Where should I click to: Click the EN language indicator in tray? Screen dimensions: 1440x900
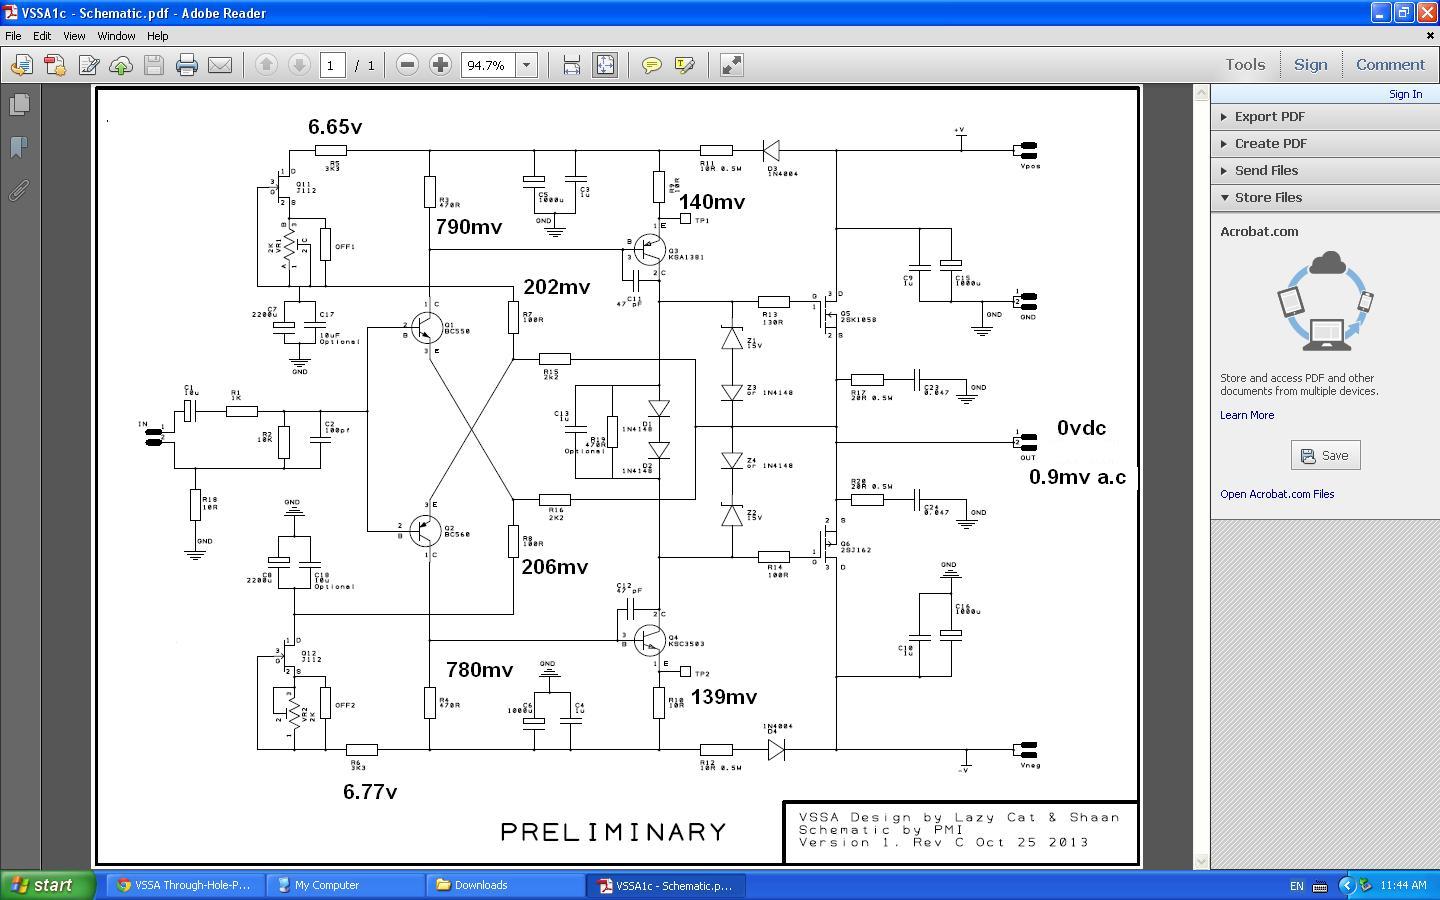tap(1297, 886)
